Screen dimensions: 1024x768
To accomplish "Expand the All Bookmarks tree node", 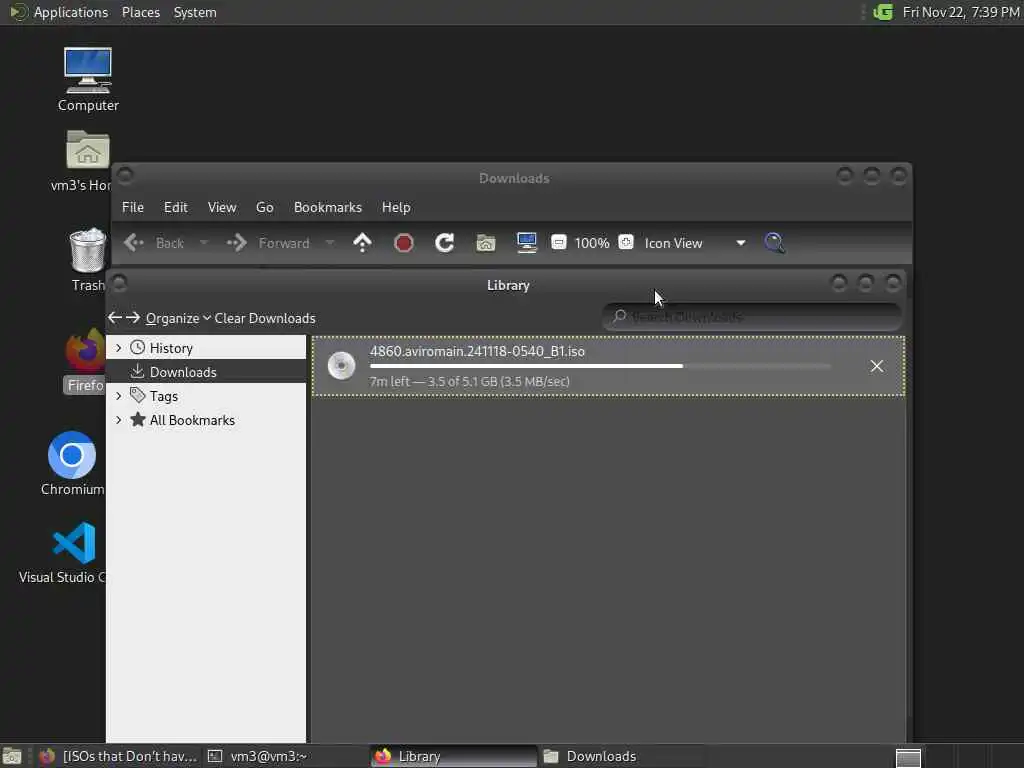I will click(119, 420).
